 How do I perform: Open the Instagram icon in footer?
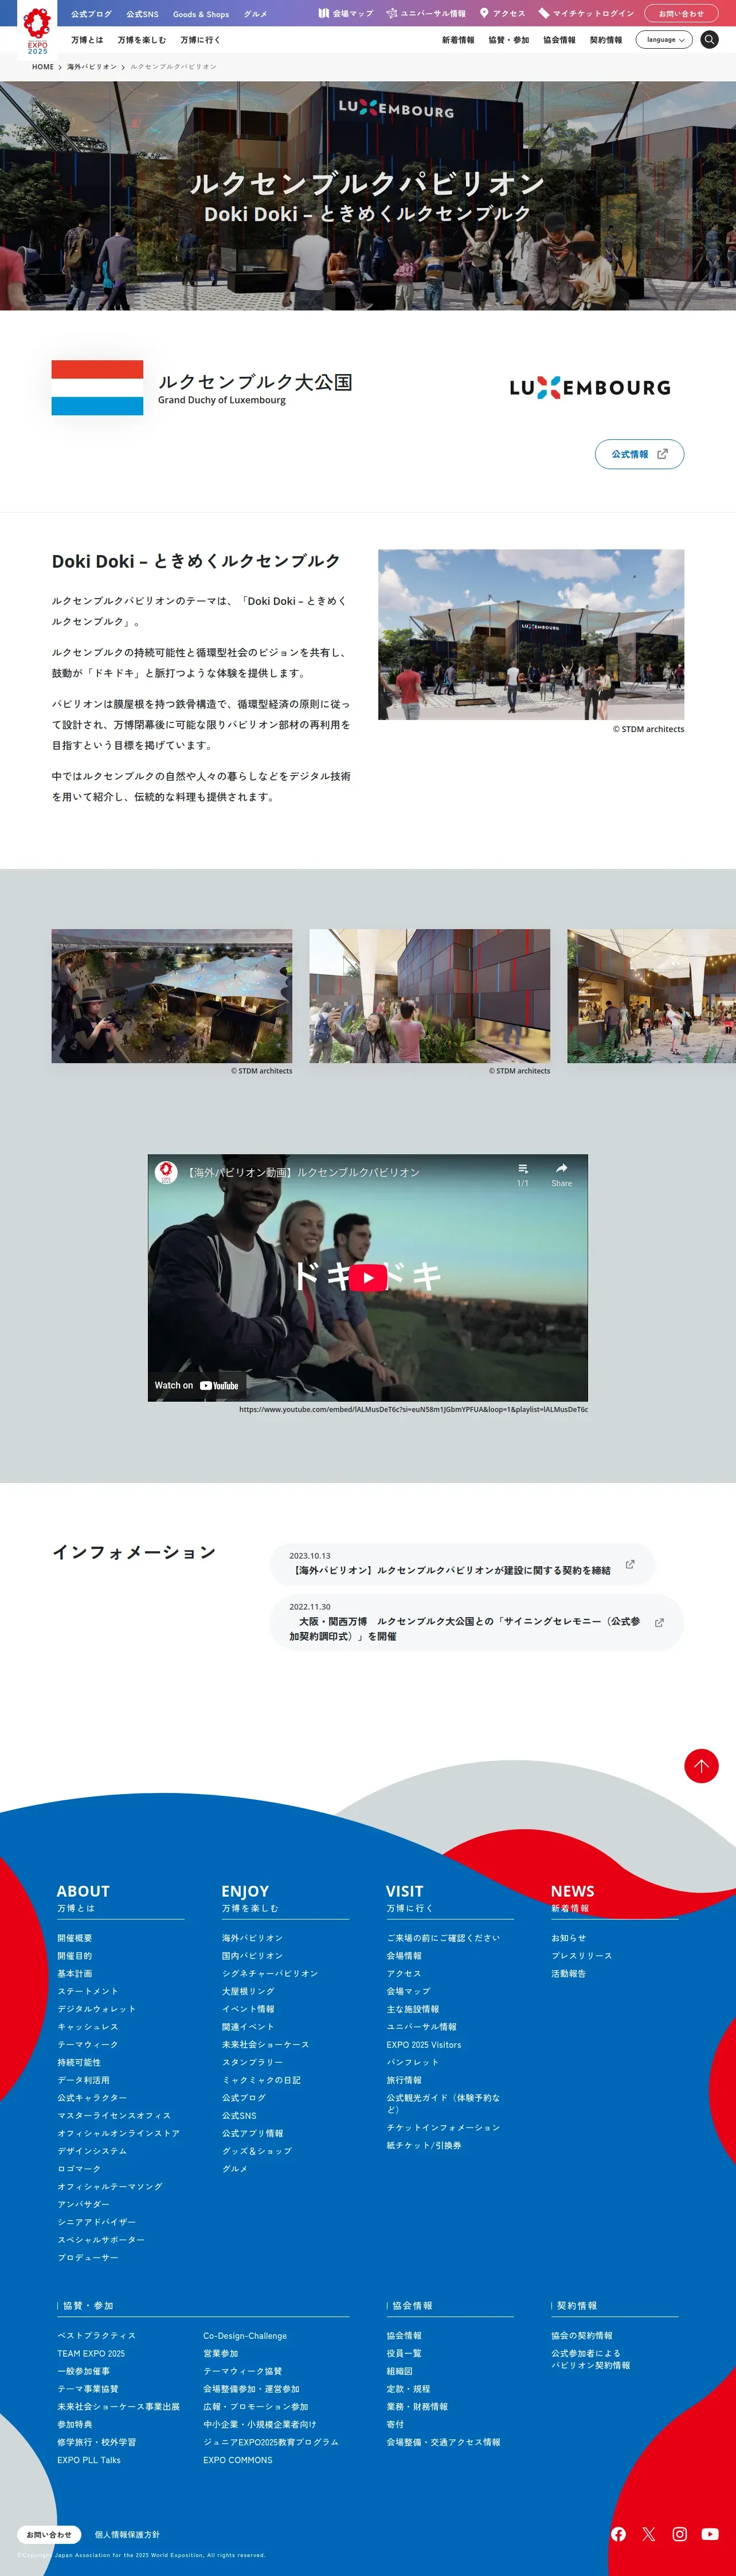[x=680, y=2533]
